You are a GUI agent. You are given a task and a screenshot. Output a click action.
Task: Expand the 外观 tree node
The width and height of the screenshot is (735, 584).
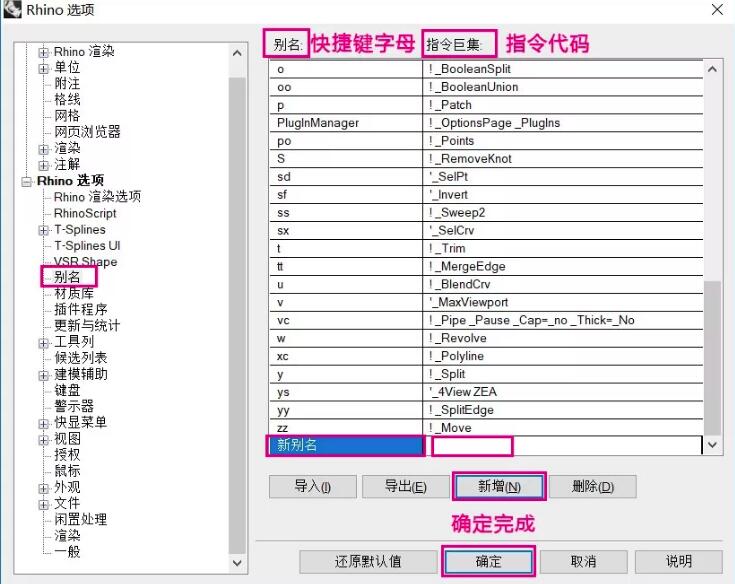(x=44, y=488)
